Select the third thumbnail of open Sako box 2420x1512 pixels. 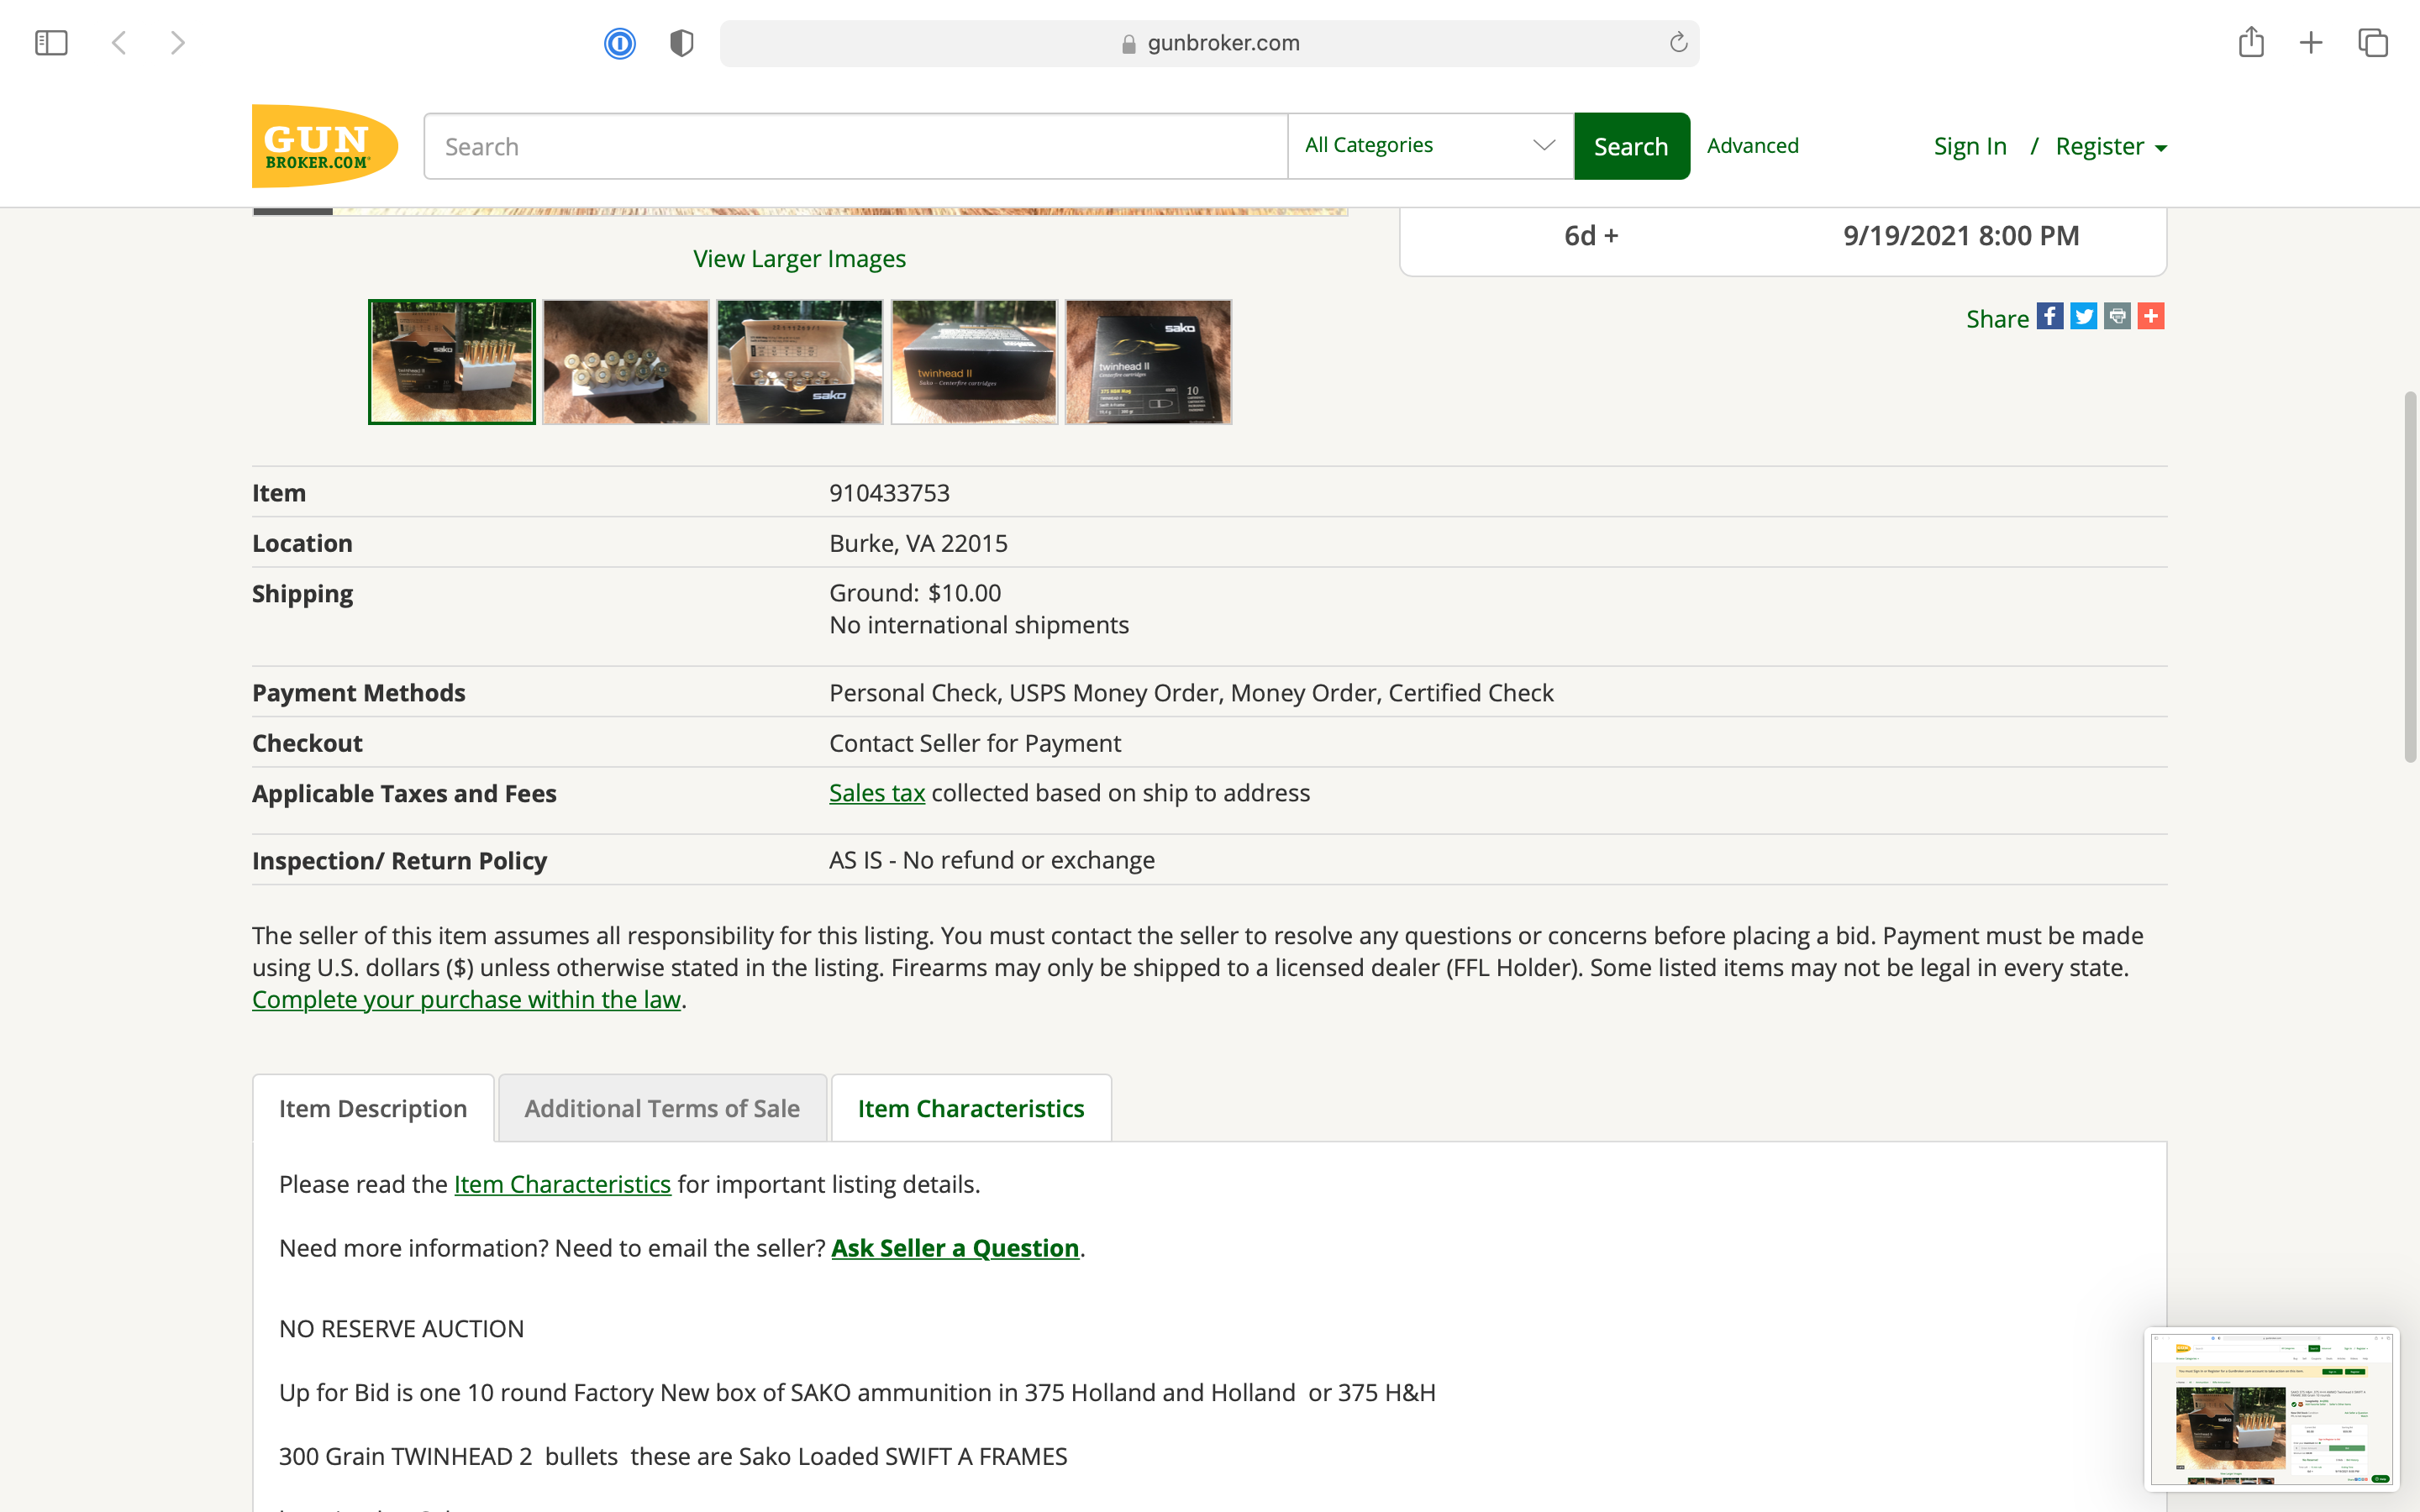coord(800,362)
